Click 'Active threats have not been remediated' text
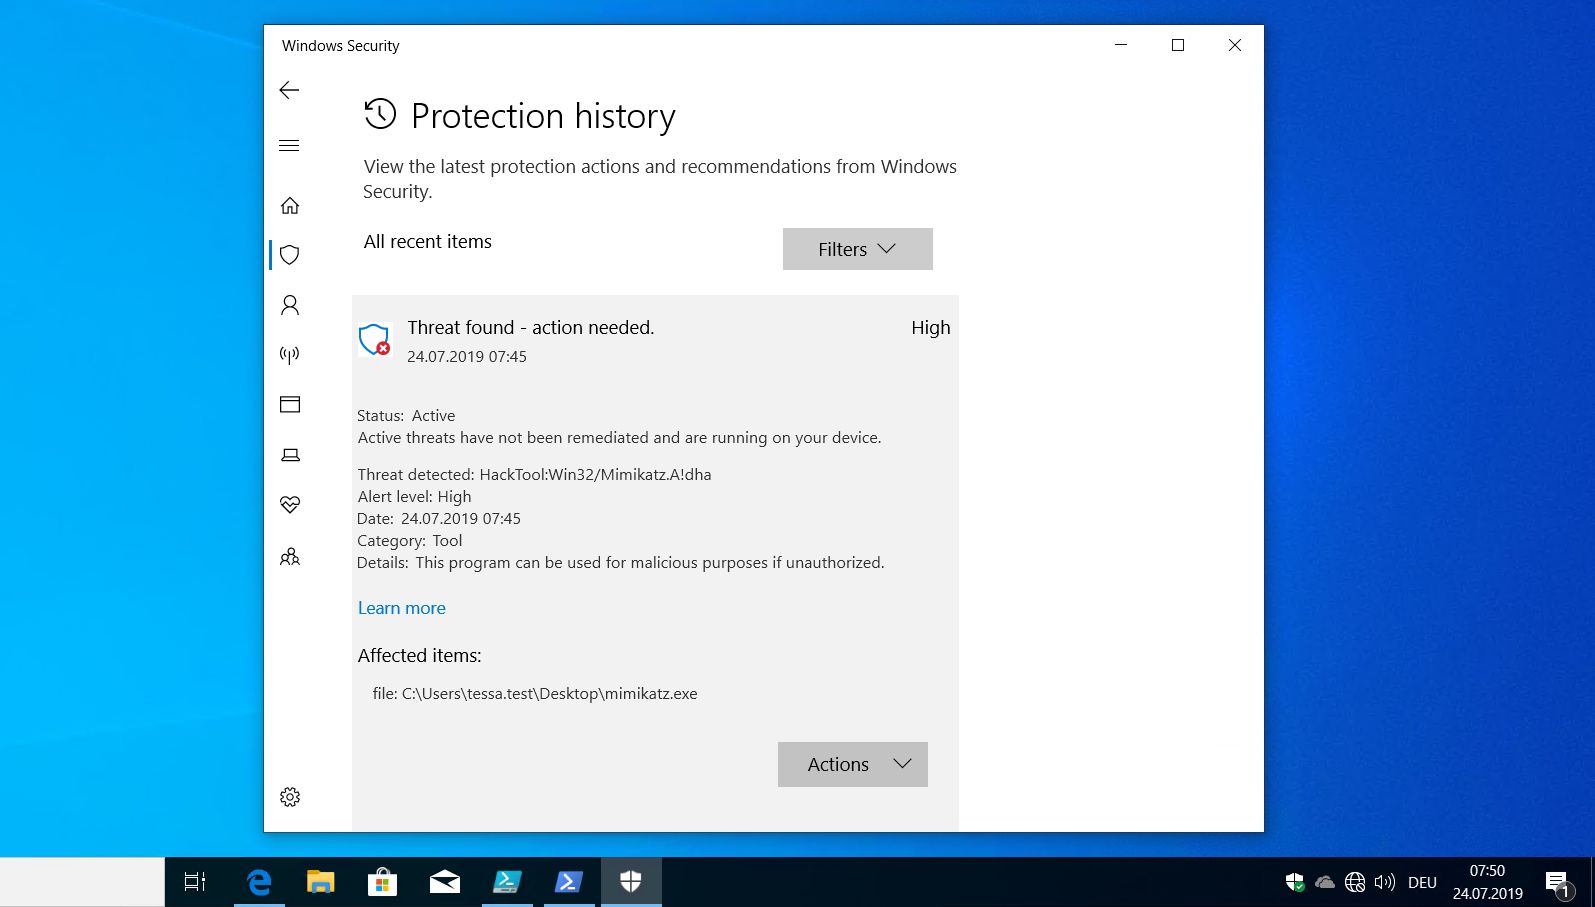 [620, 438]
